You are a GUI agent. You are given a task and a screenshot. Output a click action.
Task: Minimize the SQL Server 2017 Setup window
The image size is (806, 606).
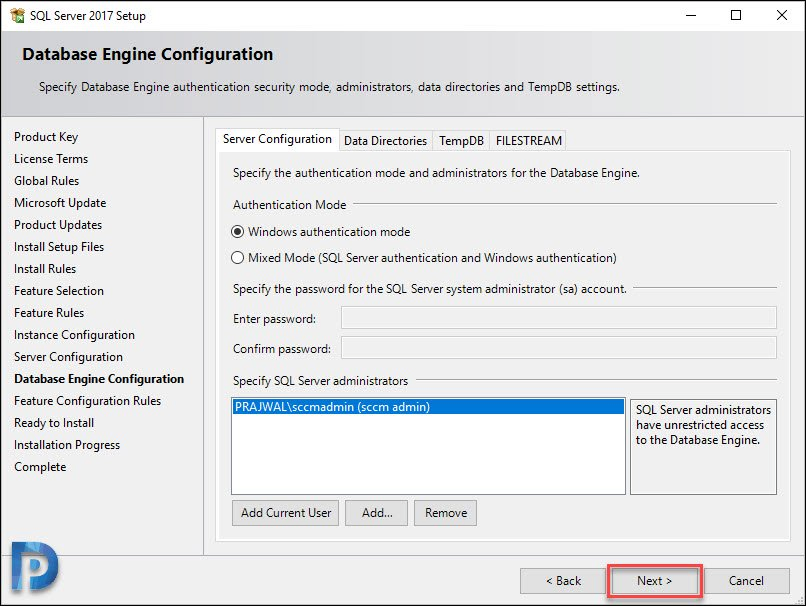click(x=691, y=15)
